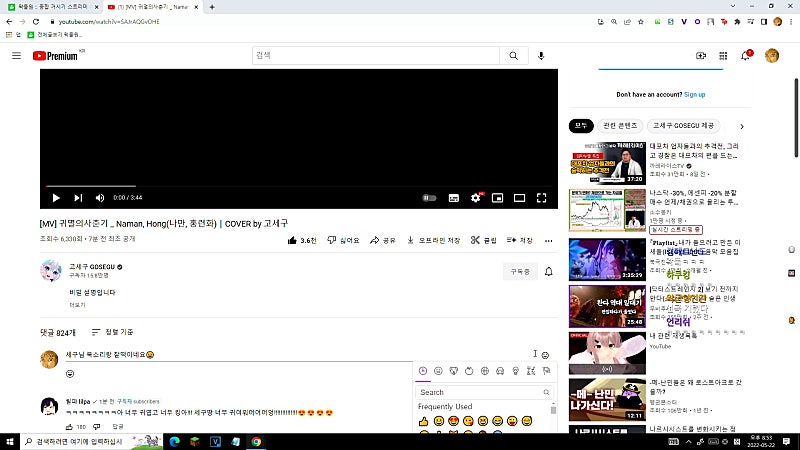800x450 pixels.
Task: Toggle the subtitles/captions button
Action: click(454, 198)
